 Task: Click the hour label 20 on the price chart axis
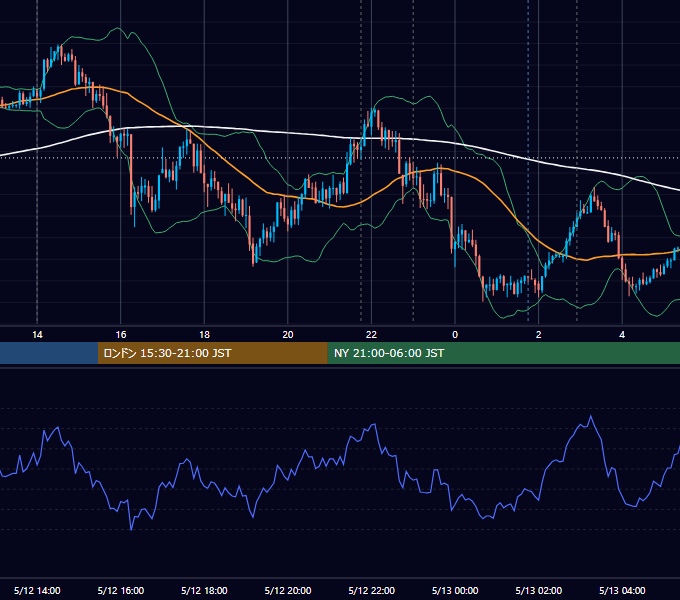click(288, 335)
